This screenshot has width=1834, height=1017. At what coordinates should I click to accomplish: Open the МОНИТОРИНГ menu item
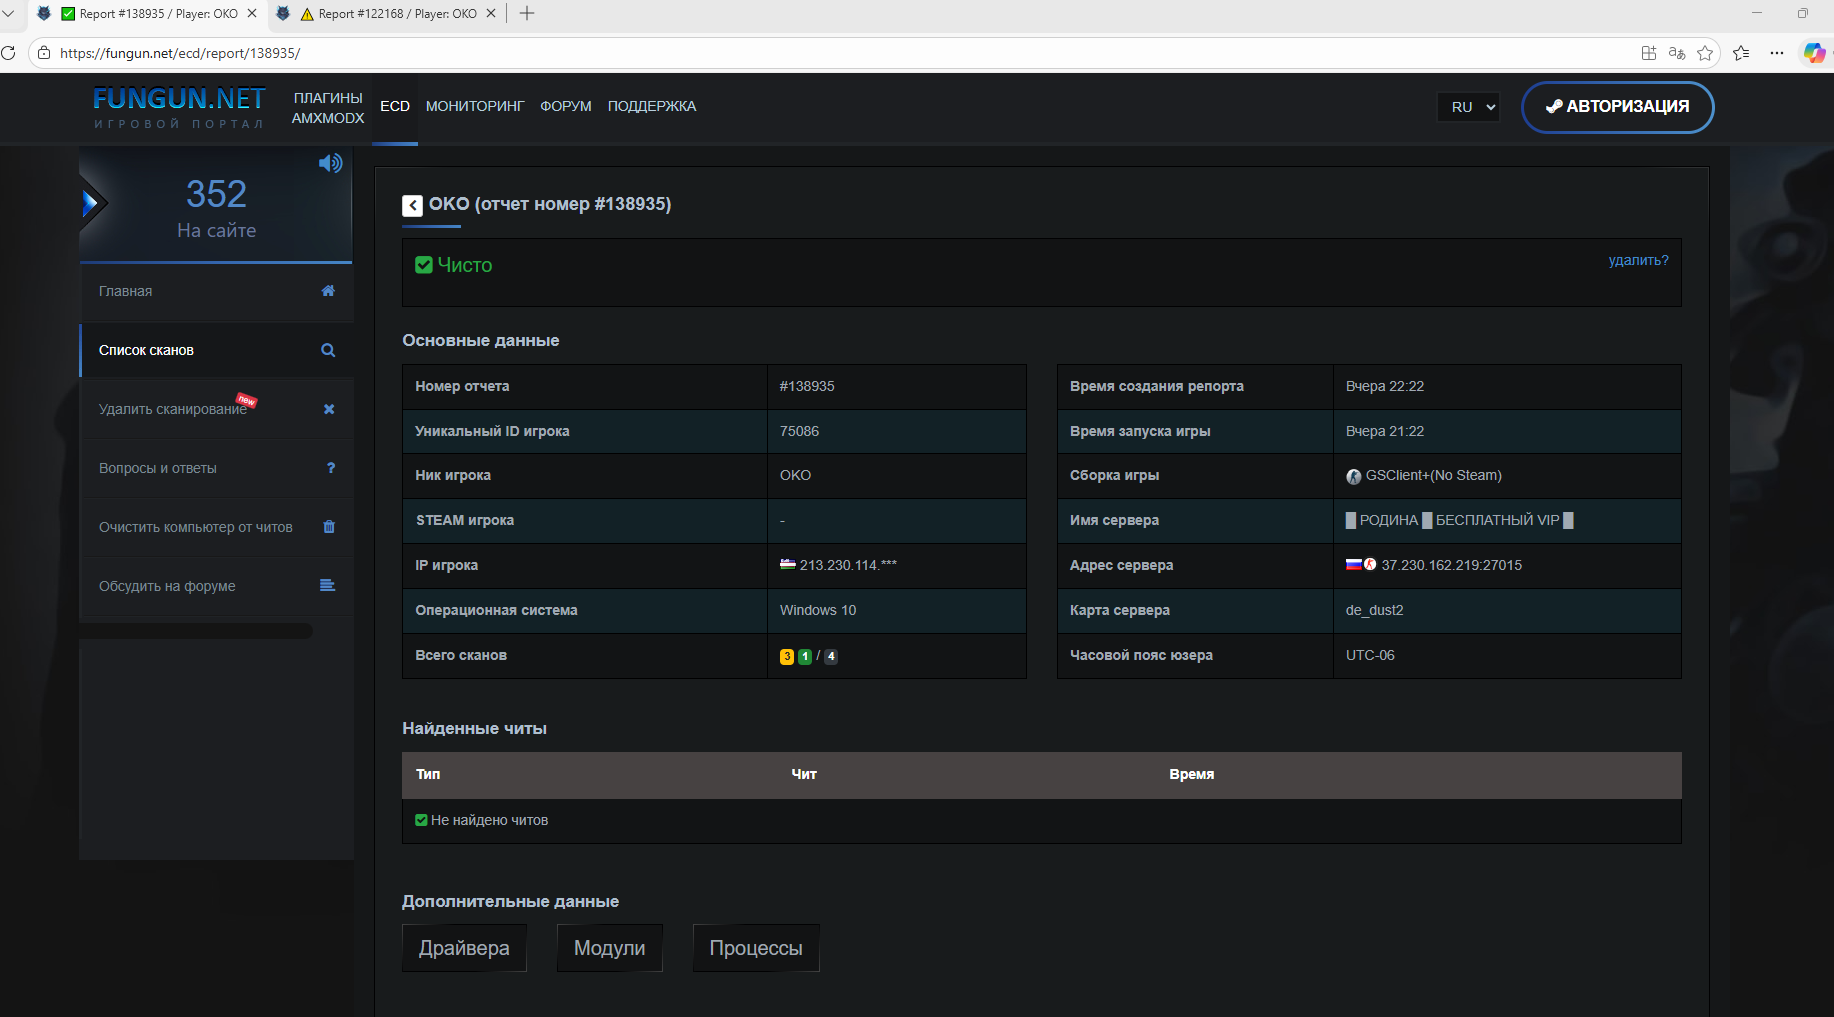point(474,106)
